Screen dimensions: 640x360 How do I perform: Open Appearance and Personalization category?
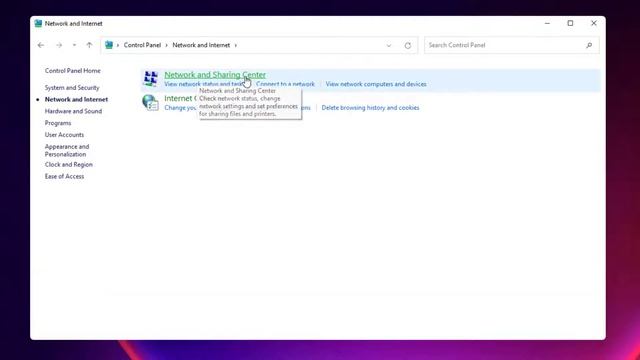(67, 150)
